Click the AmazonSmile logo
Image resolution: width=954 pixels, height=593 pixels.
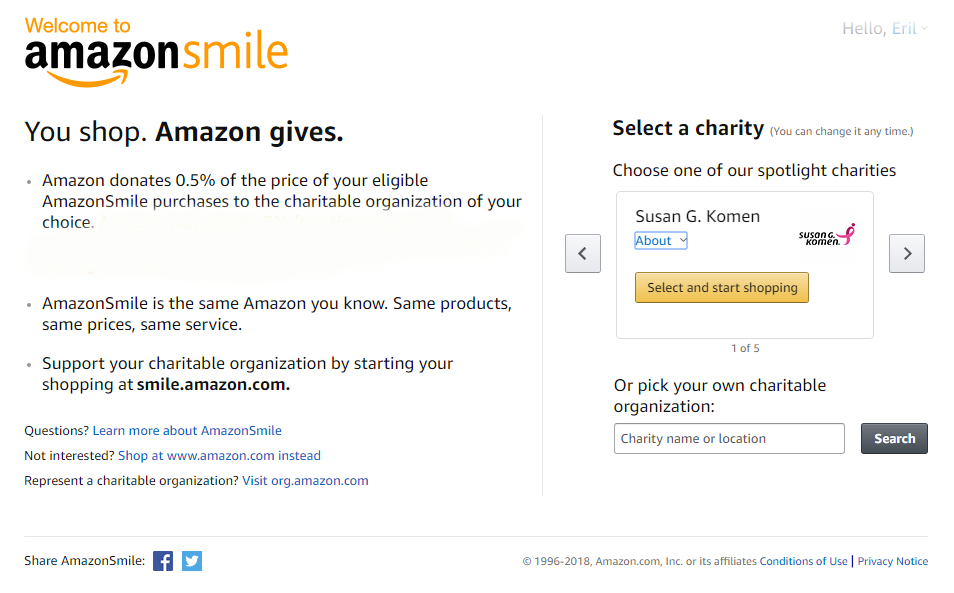156,52
